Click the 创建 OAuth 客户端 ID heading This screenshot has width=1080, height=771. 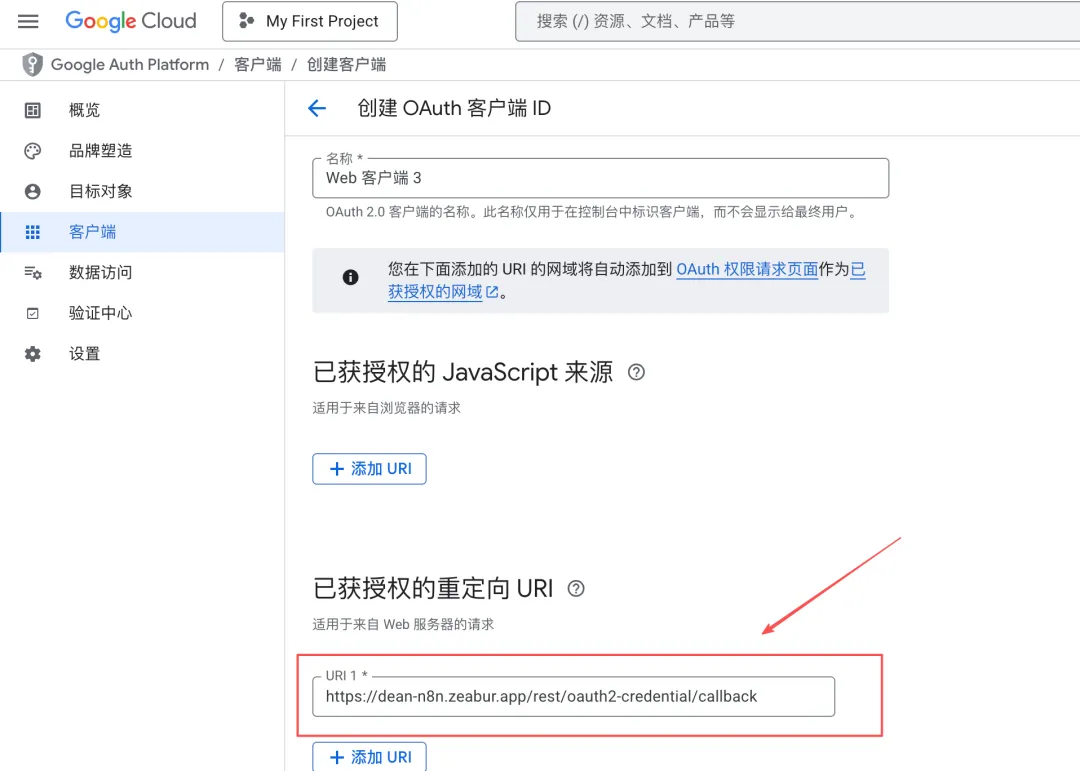coord(454,108)
